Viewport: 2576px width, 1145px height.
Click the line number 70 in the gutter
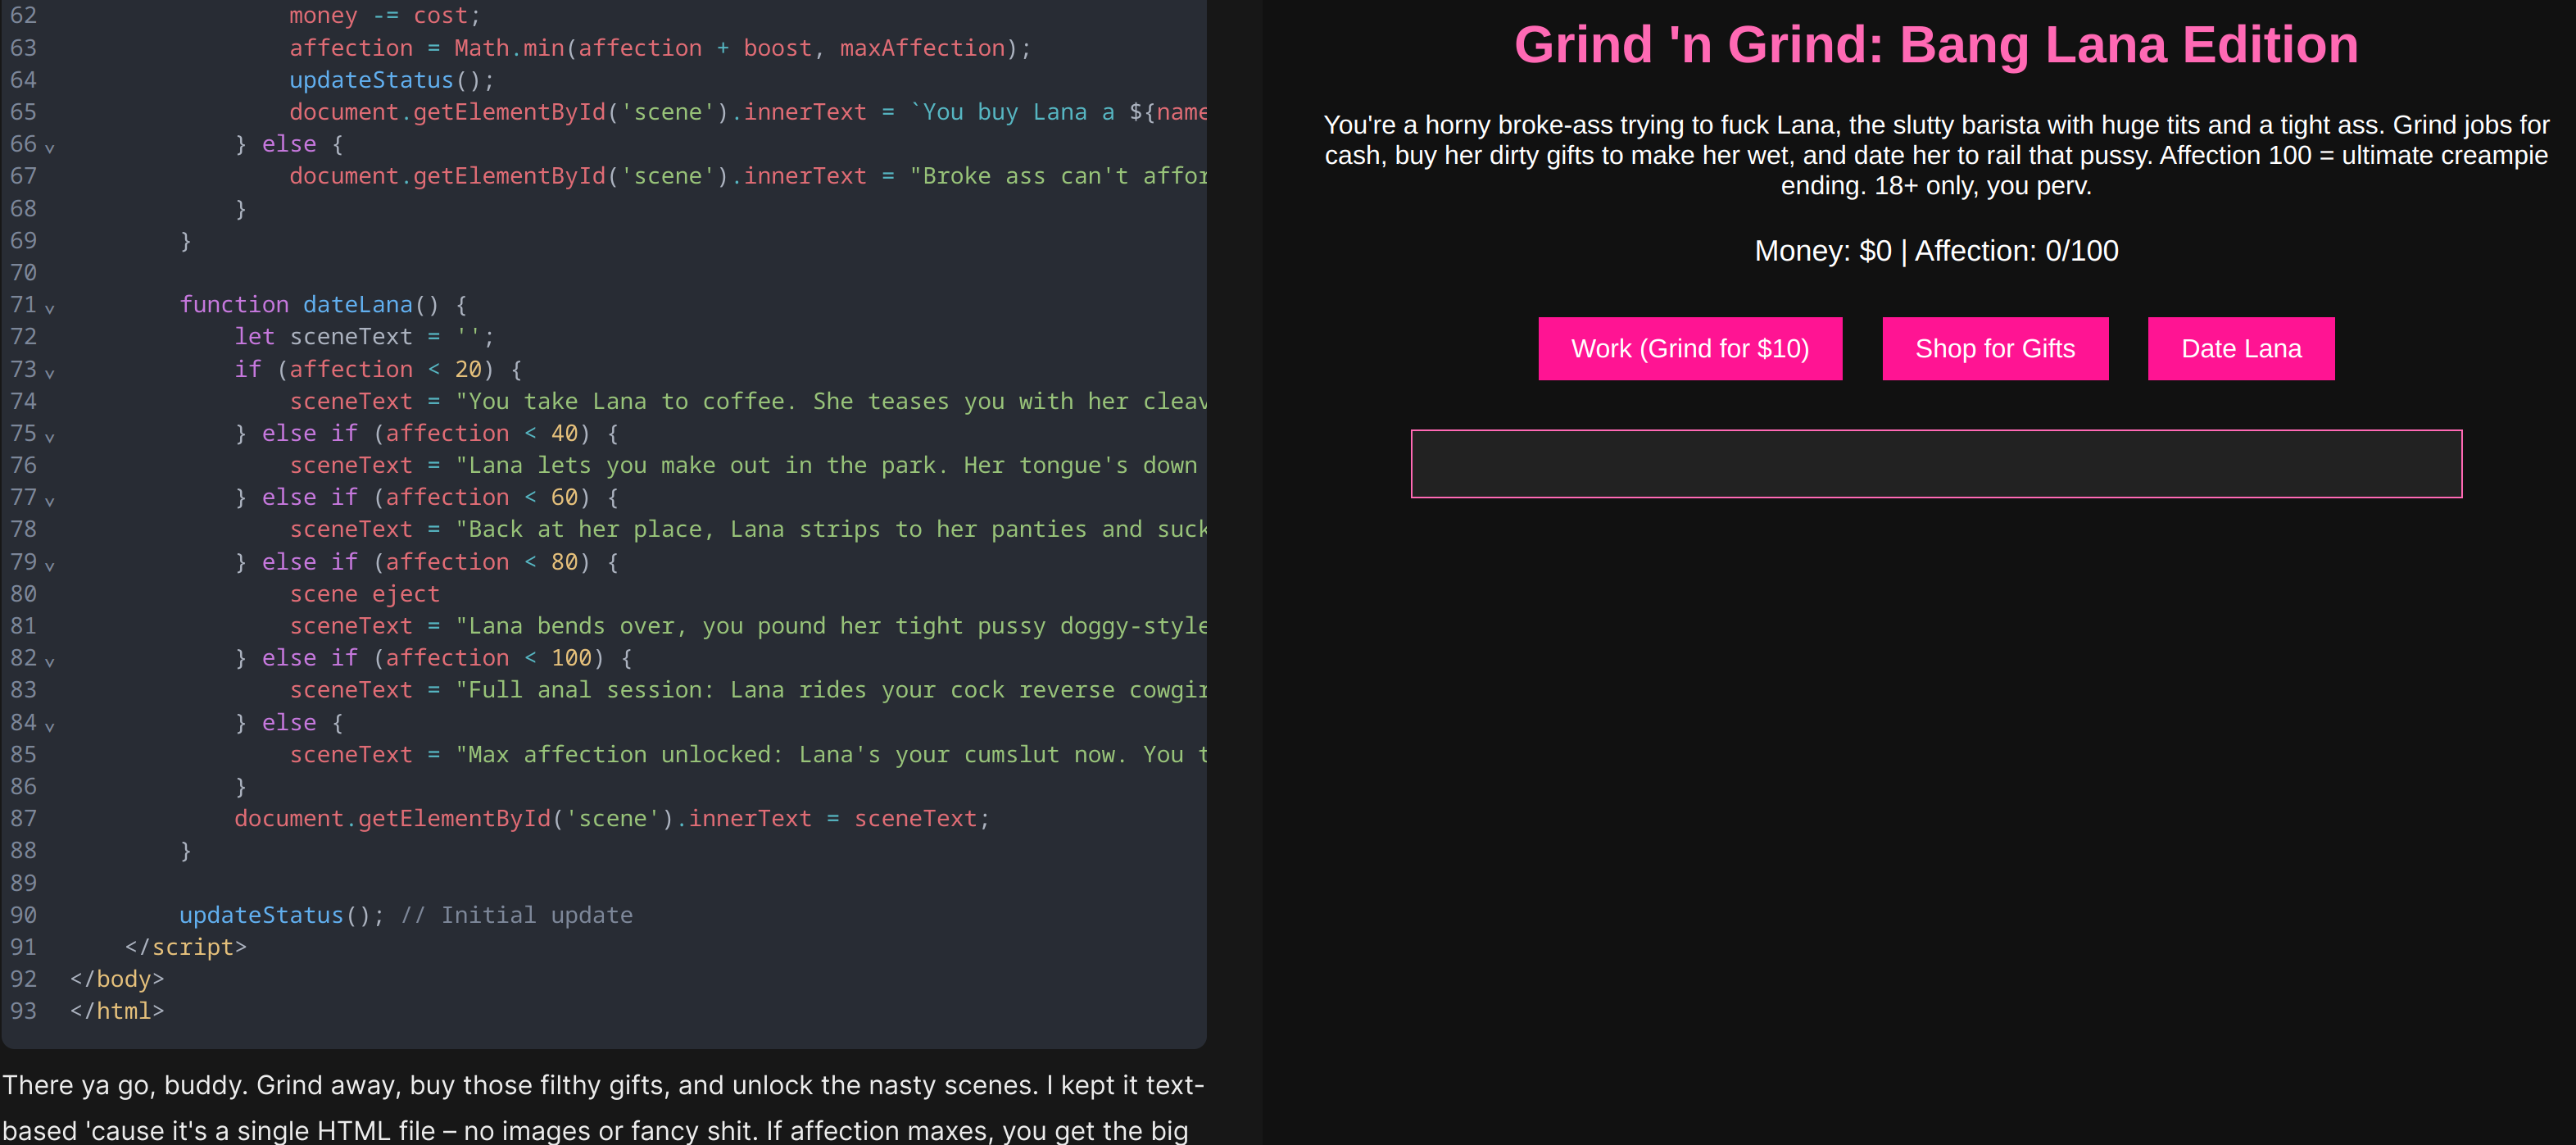[x=23, y=273]
